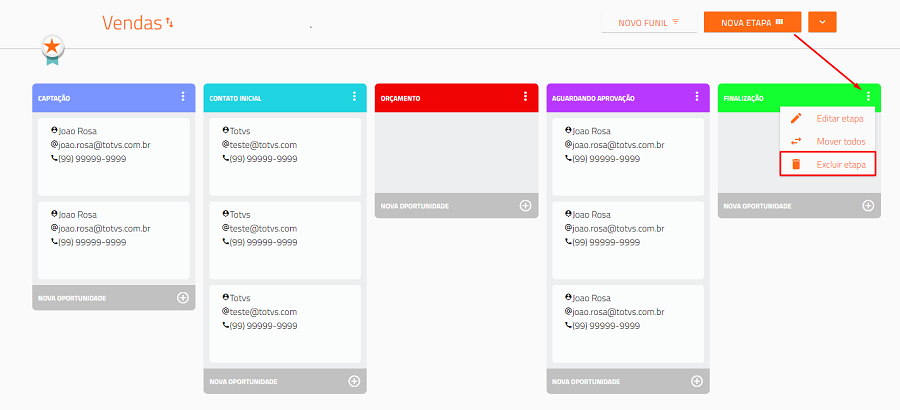The width and height of the screenshot is (900, 410).
Task: Click the pencil icon for Editar etapa
Action: (x=796, y=118)
